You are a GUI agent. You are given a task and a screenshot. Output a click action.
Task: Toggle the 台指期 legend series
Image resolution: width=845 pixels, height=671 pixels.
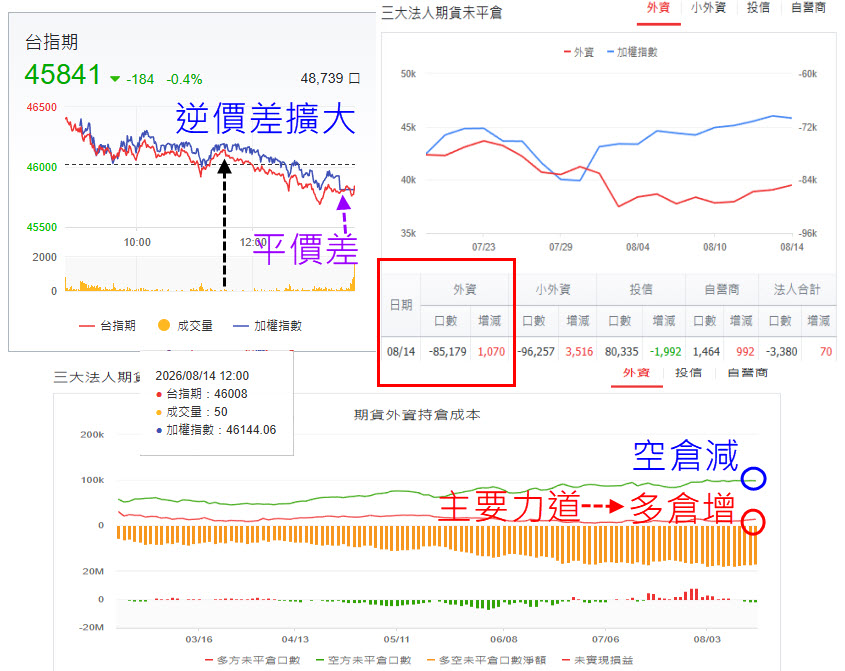coord(107,326)
